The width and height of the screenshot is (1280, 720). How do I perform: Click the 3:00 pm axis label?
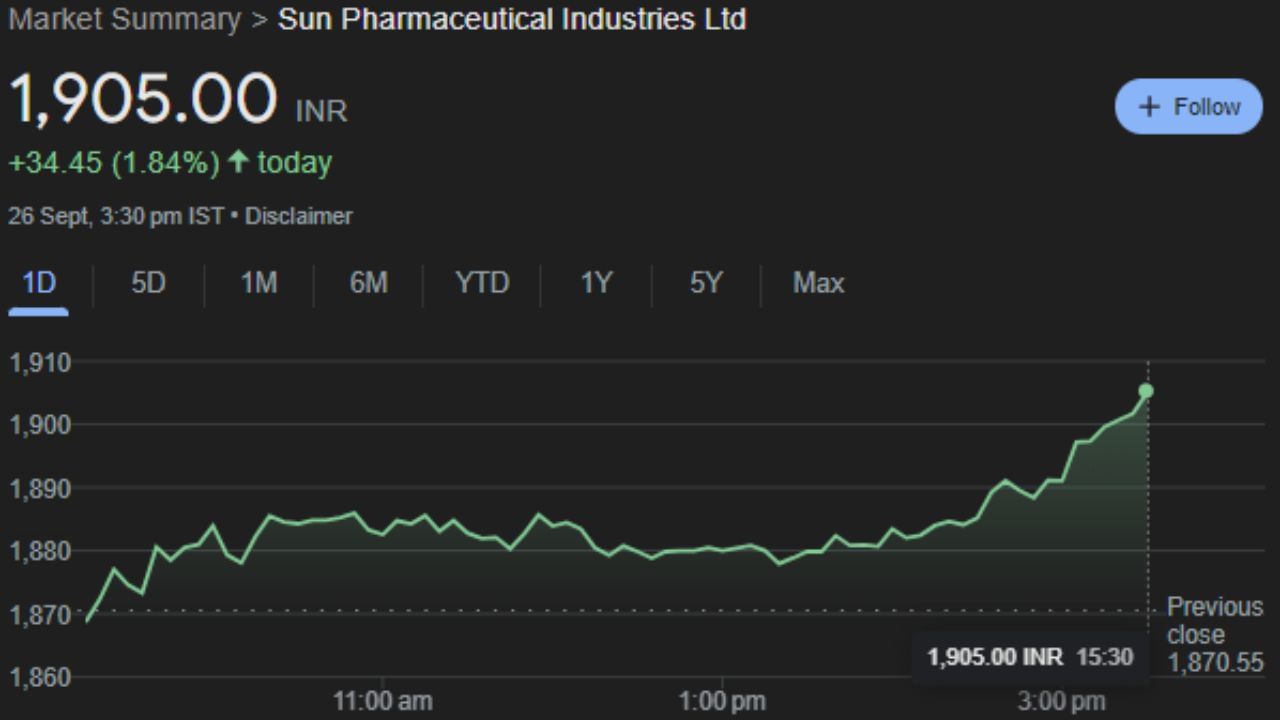(x=1062, y=701)
